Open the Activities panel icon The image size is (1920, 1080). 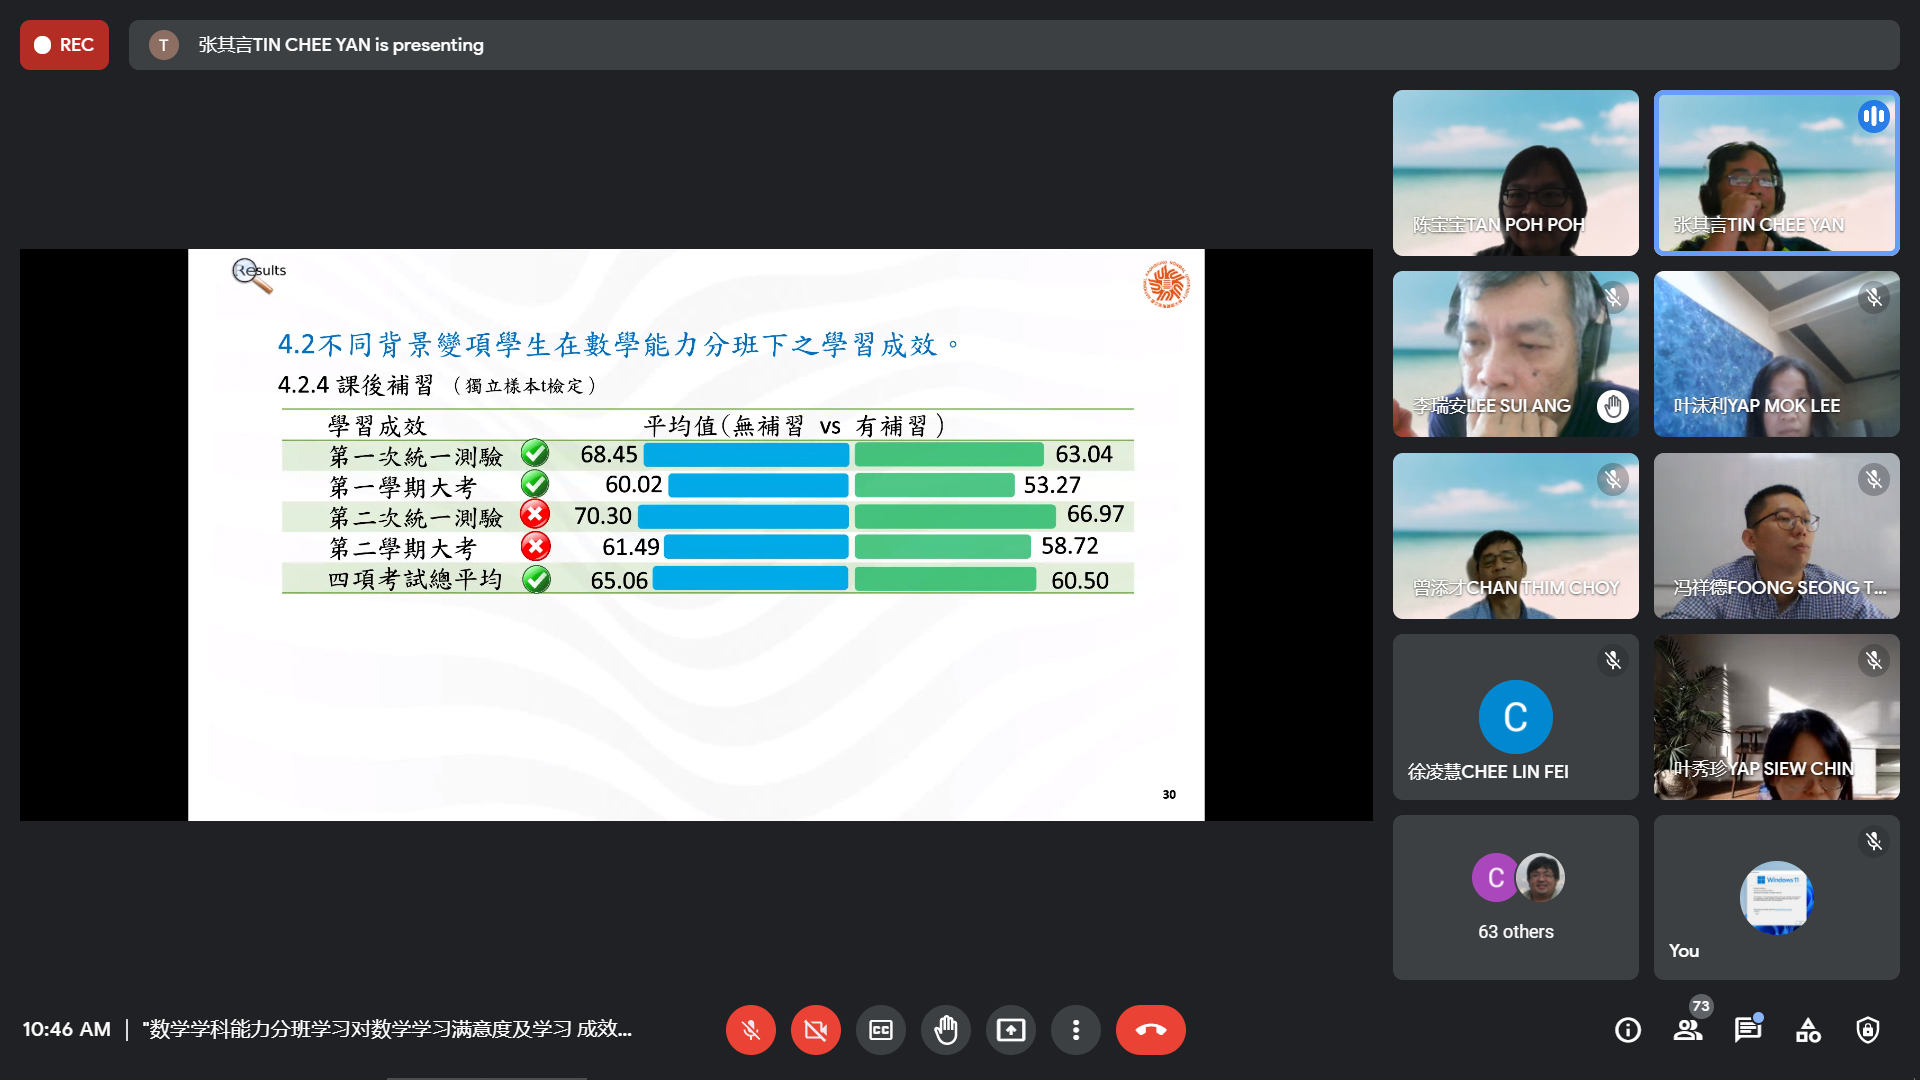point(1808,1030)
